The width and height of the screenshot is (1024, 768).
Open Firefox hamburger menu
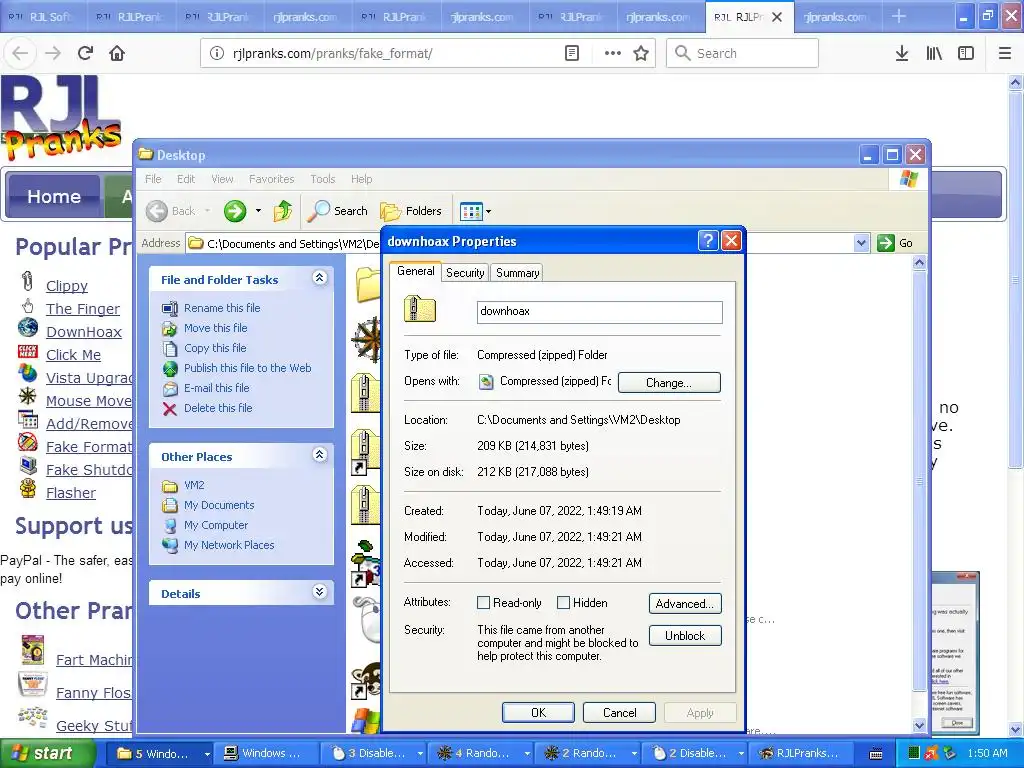(1005, 53)
